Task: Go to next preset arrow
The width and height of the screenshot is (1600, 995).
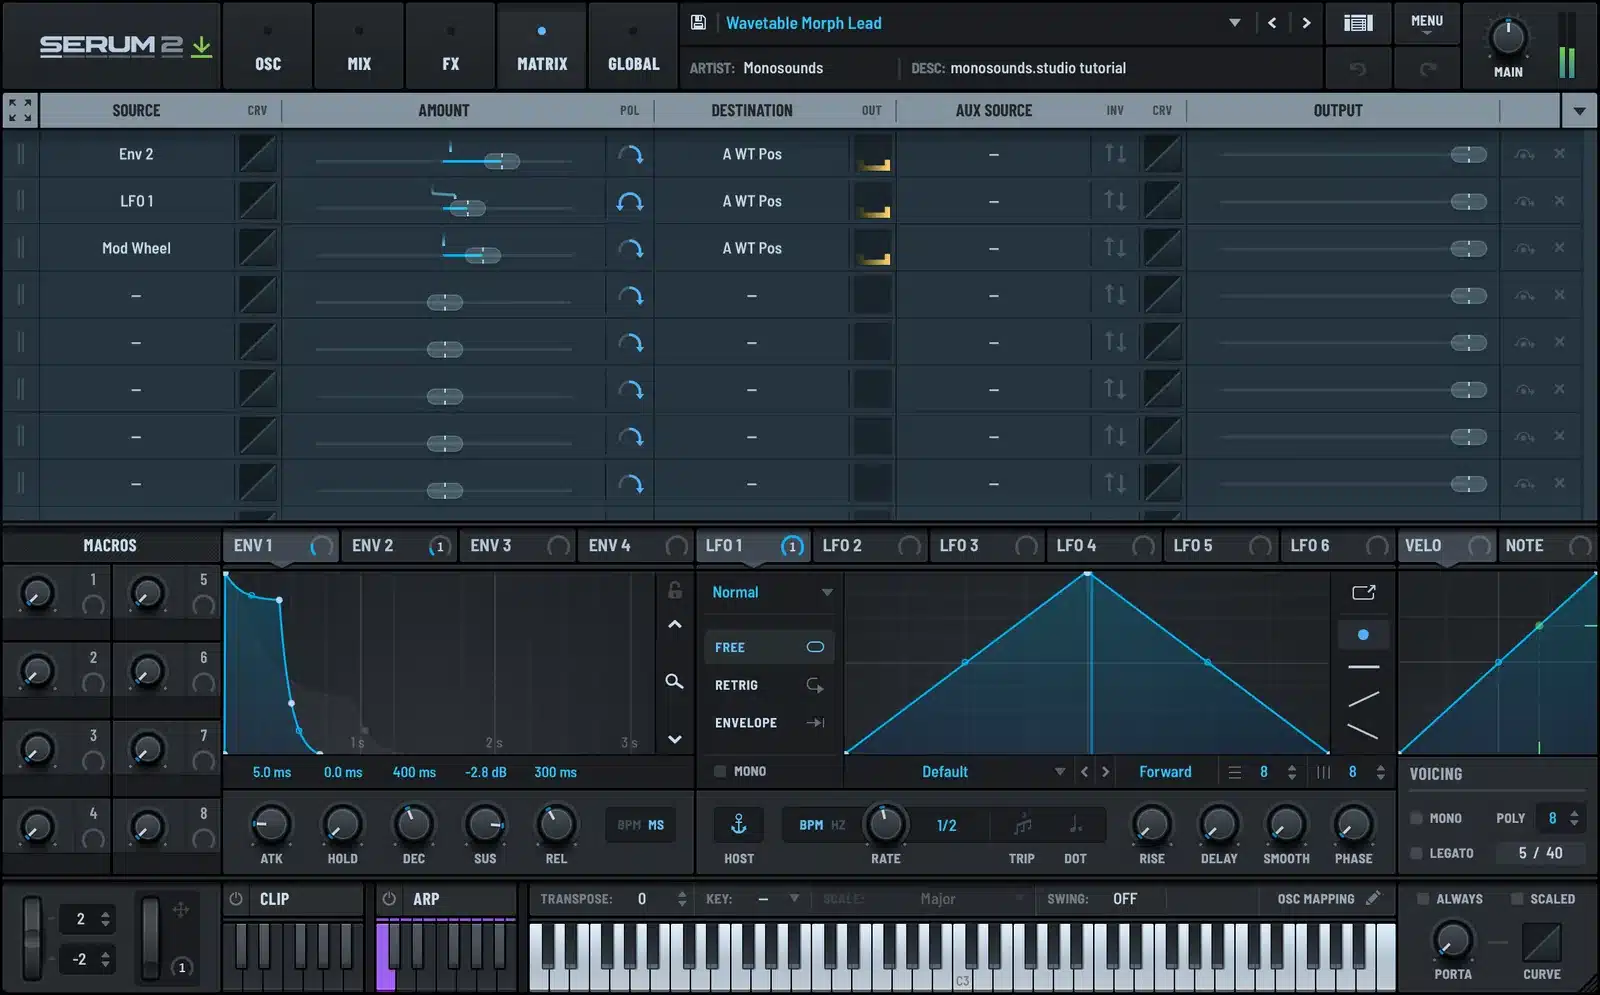Action: 1306,22
